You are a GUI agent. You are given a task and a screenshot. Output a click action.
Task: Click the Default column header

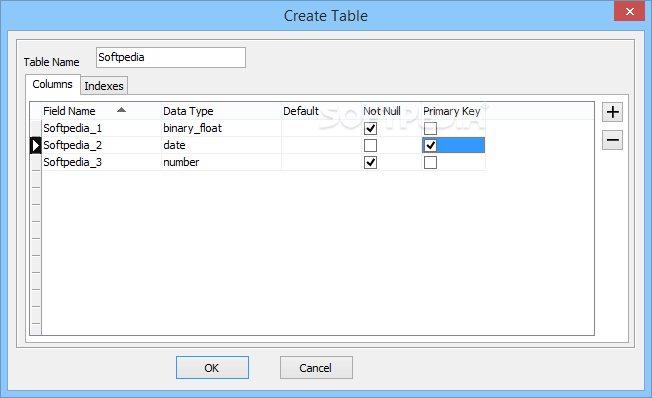[x=321, y=111]
